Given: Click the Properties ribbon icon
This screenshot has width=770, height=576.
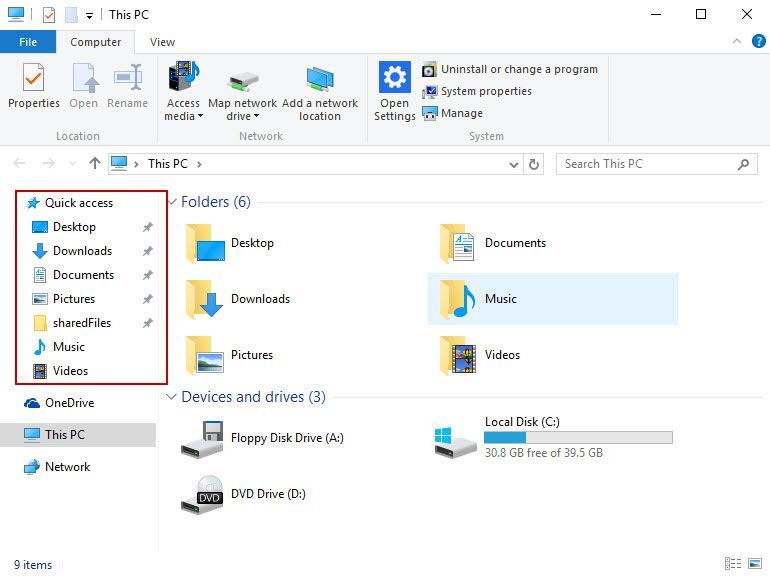Looking at the screenshot, I should tap(33, 77).
